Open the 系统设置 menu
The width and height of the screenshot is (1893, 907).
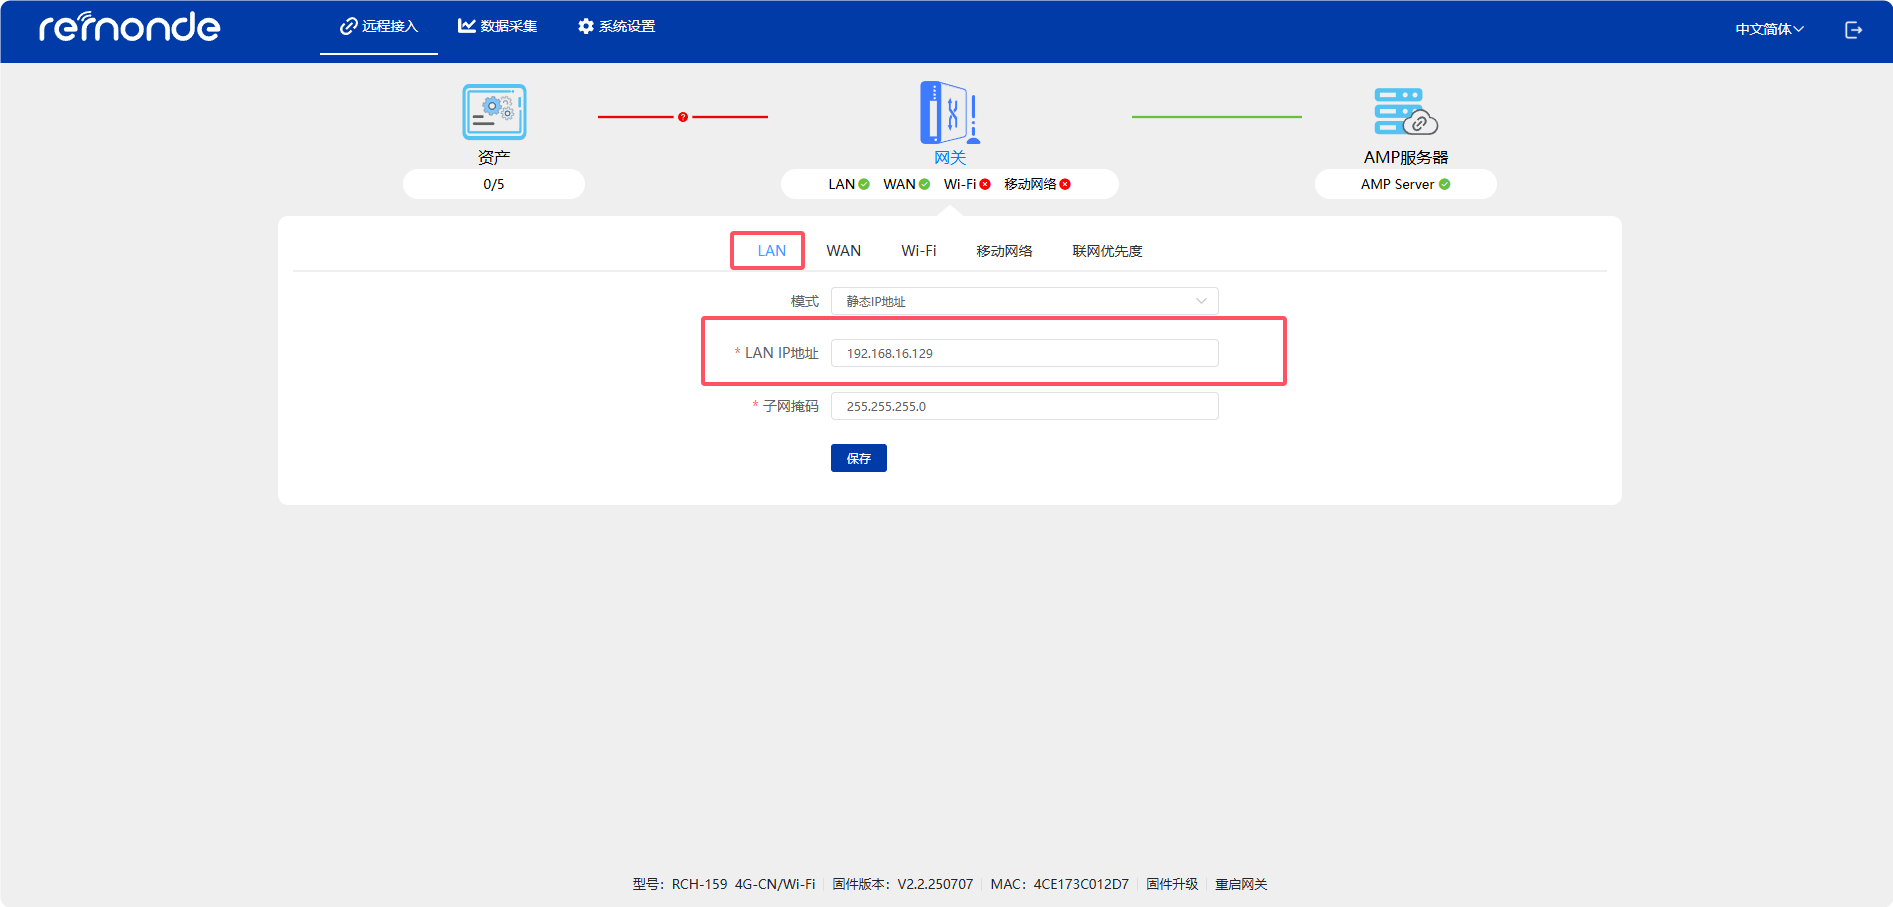point(616,27)
